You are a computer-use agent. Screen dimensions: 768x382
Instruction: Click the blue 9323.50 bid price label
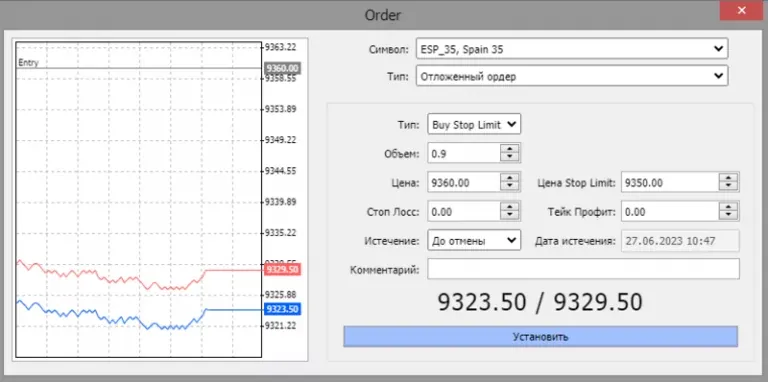coord(282,309)
